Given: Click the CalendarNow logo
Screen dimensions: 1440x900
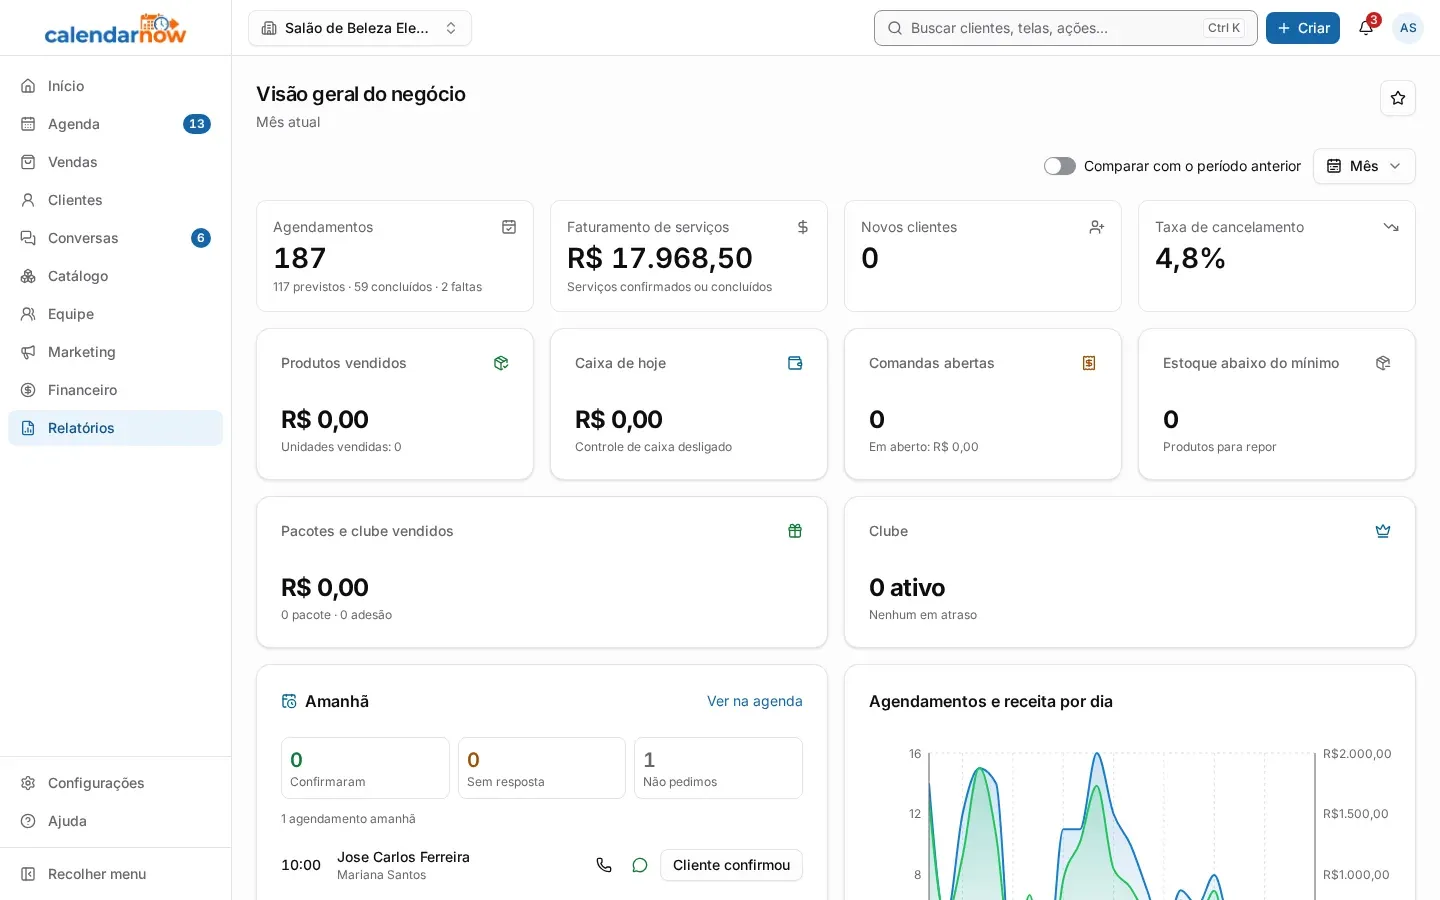Looking at the screenshot, I should [x=115, y=28].
